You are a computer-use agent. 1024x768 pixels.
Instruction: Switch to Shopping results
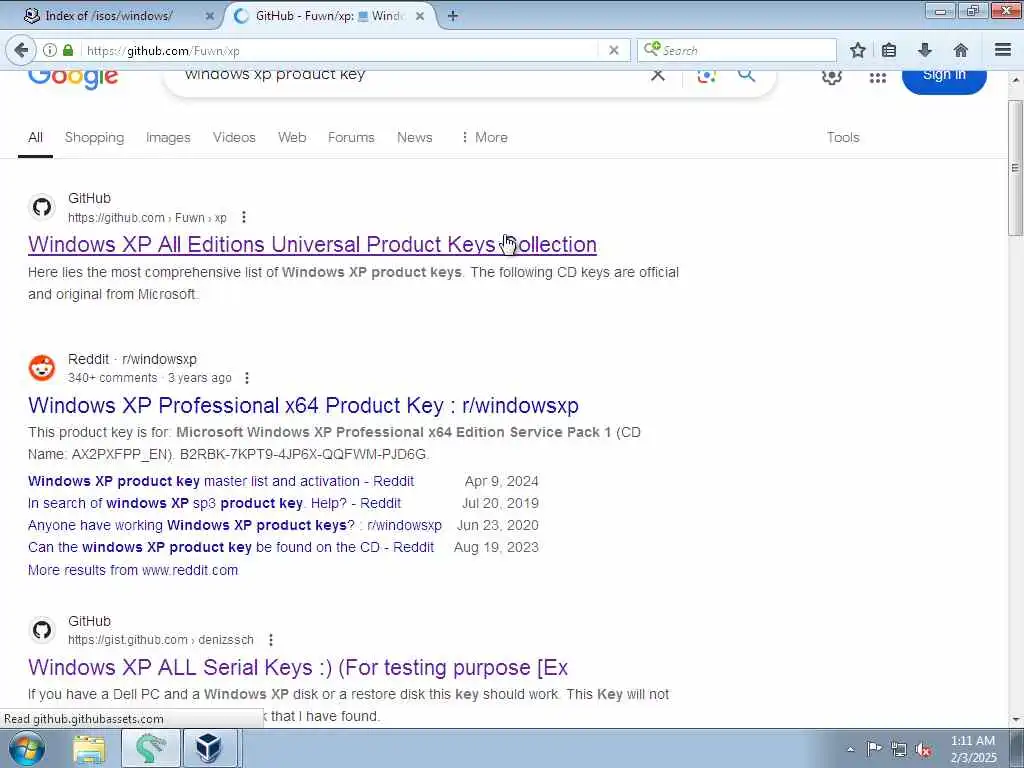coord(94,137)
